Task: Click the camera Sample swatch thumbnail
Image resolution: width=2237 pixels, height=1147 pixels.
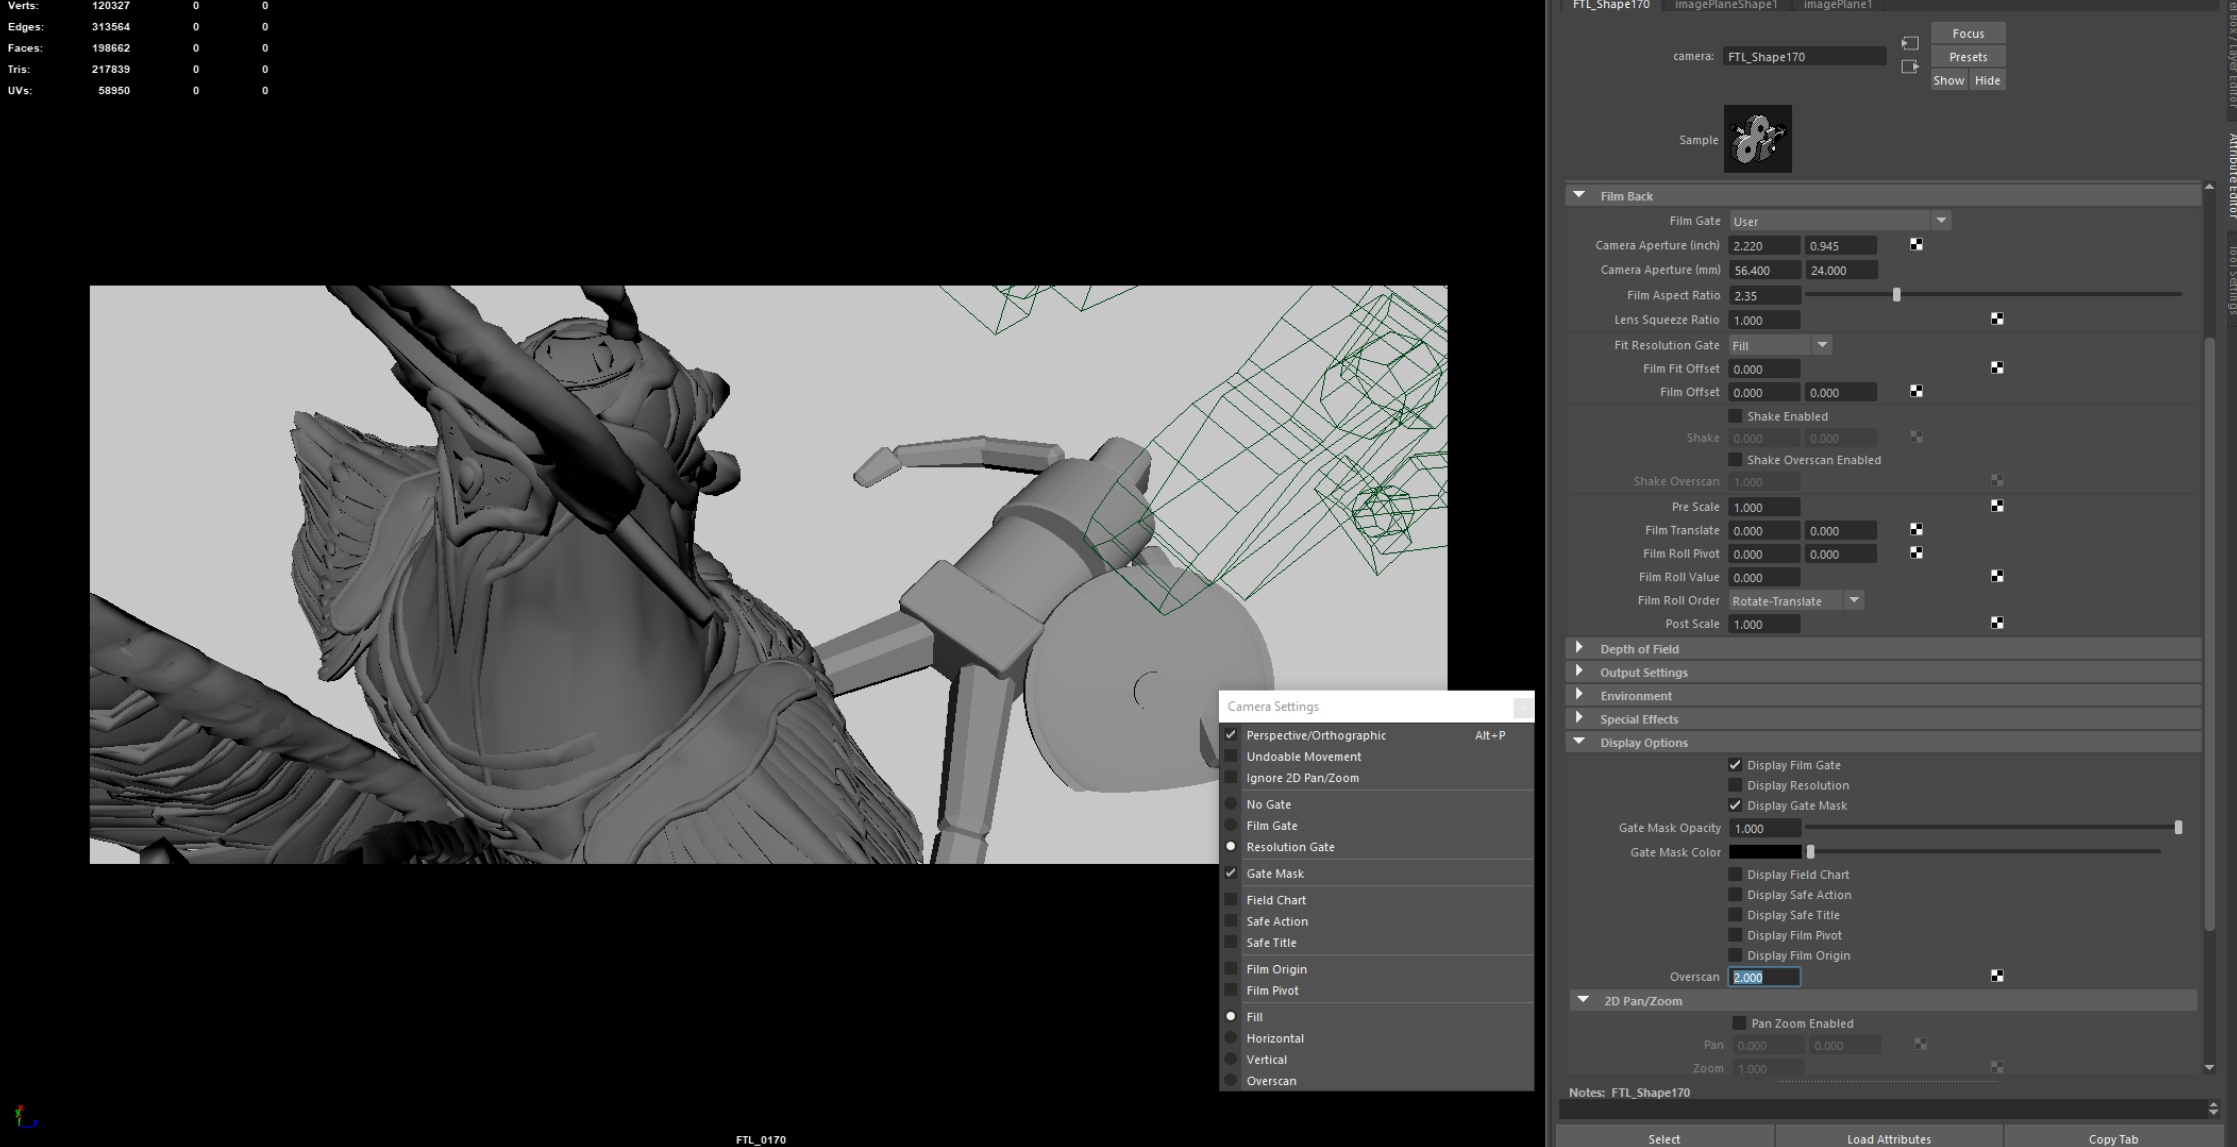Action: click(x=1757, y=139)
